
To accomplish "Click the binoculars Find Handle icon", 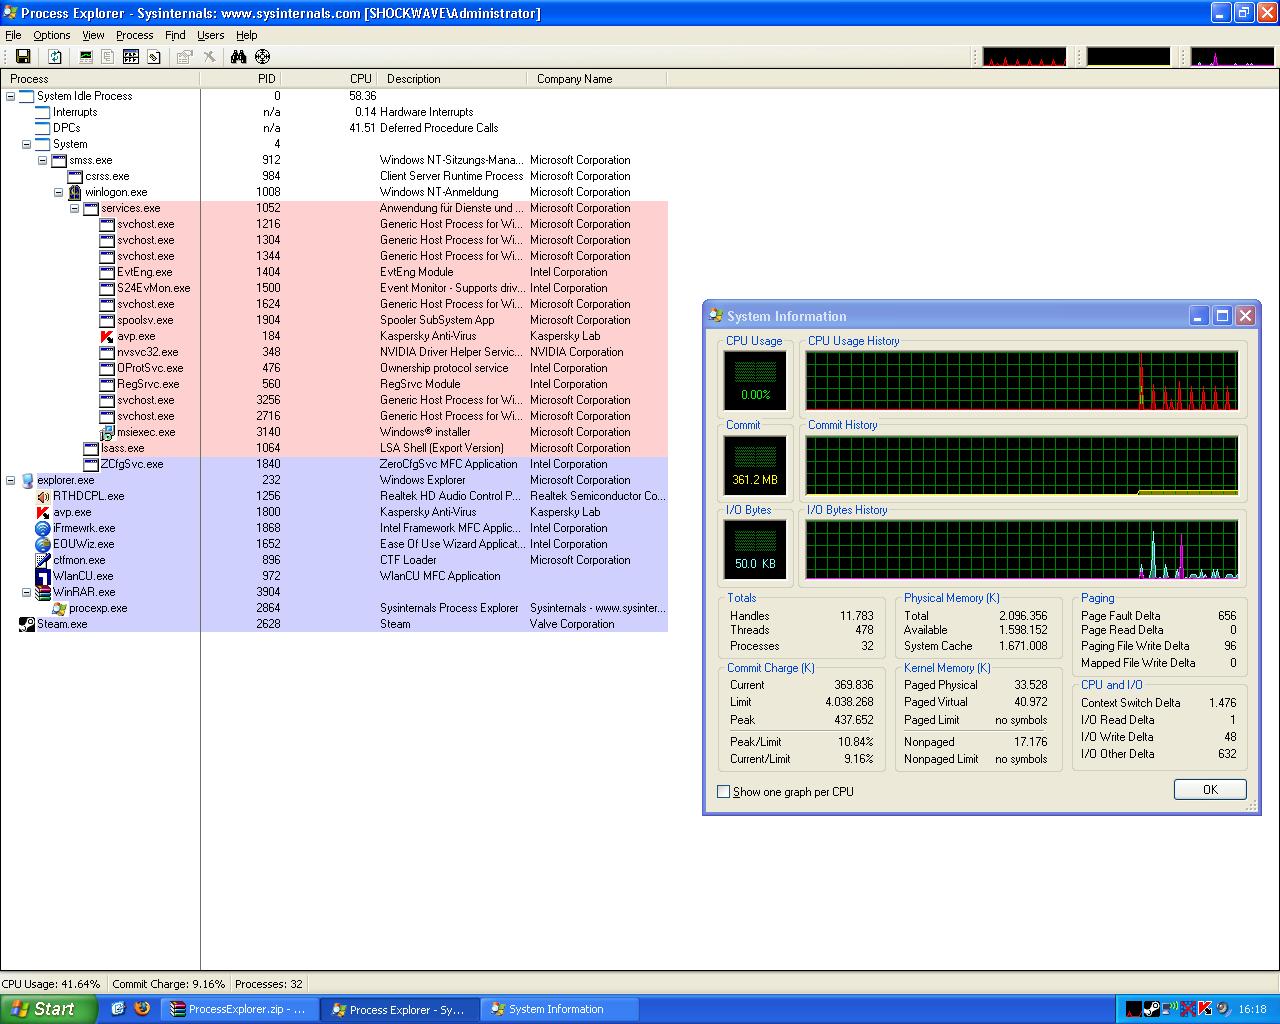I will (238, 57).
